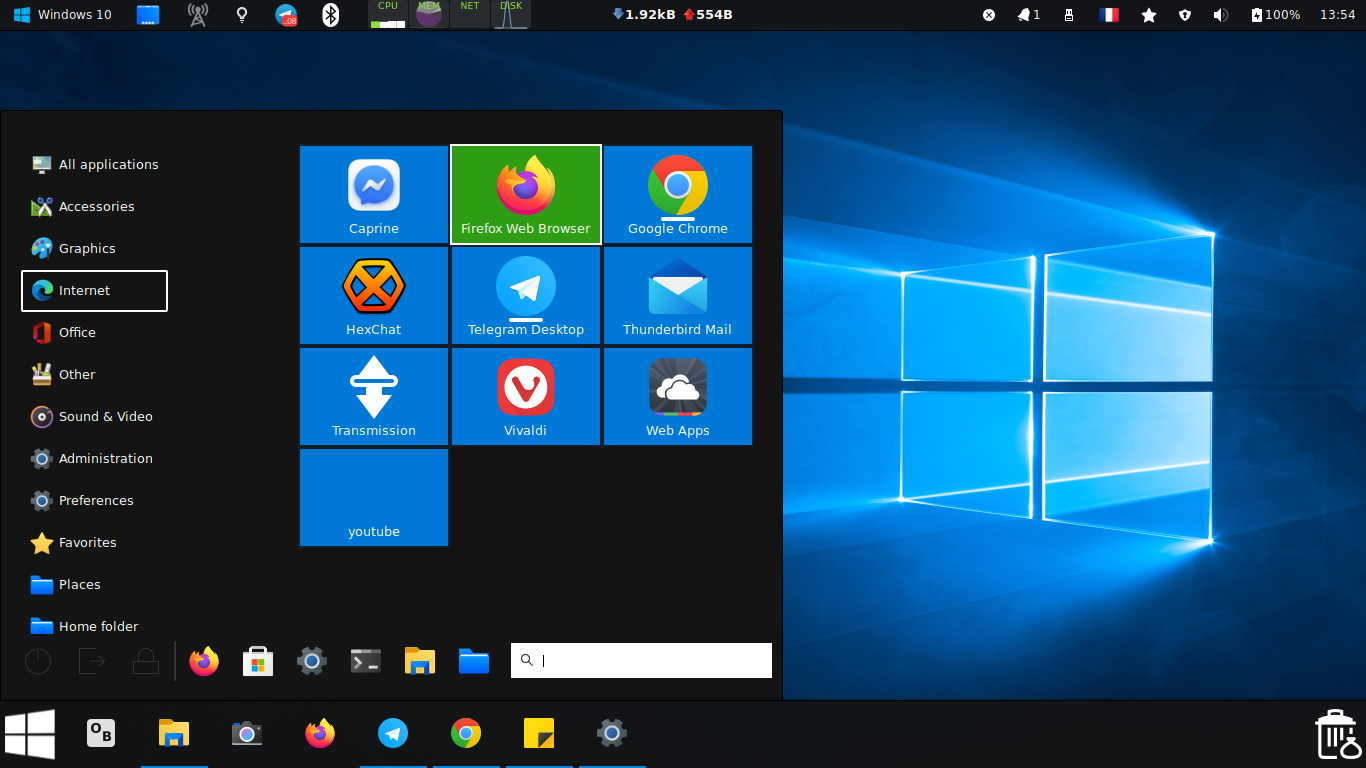Select Preferences category

[95, 500]
